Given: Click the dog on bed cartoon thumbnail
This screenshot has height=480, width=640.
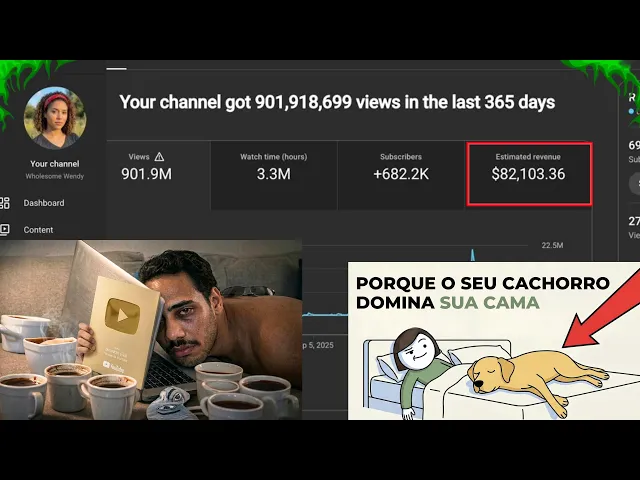Looking at the screenshot, I should coord(494,341).
